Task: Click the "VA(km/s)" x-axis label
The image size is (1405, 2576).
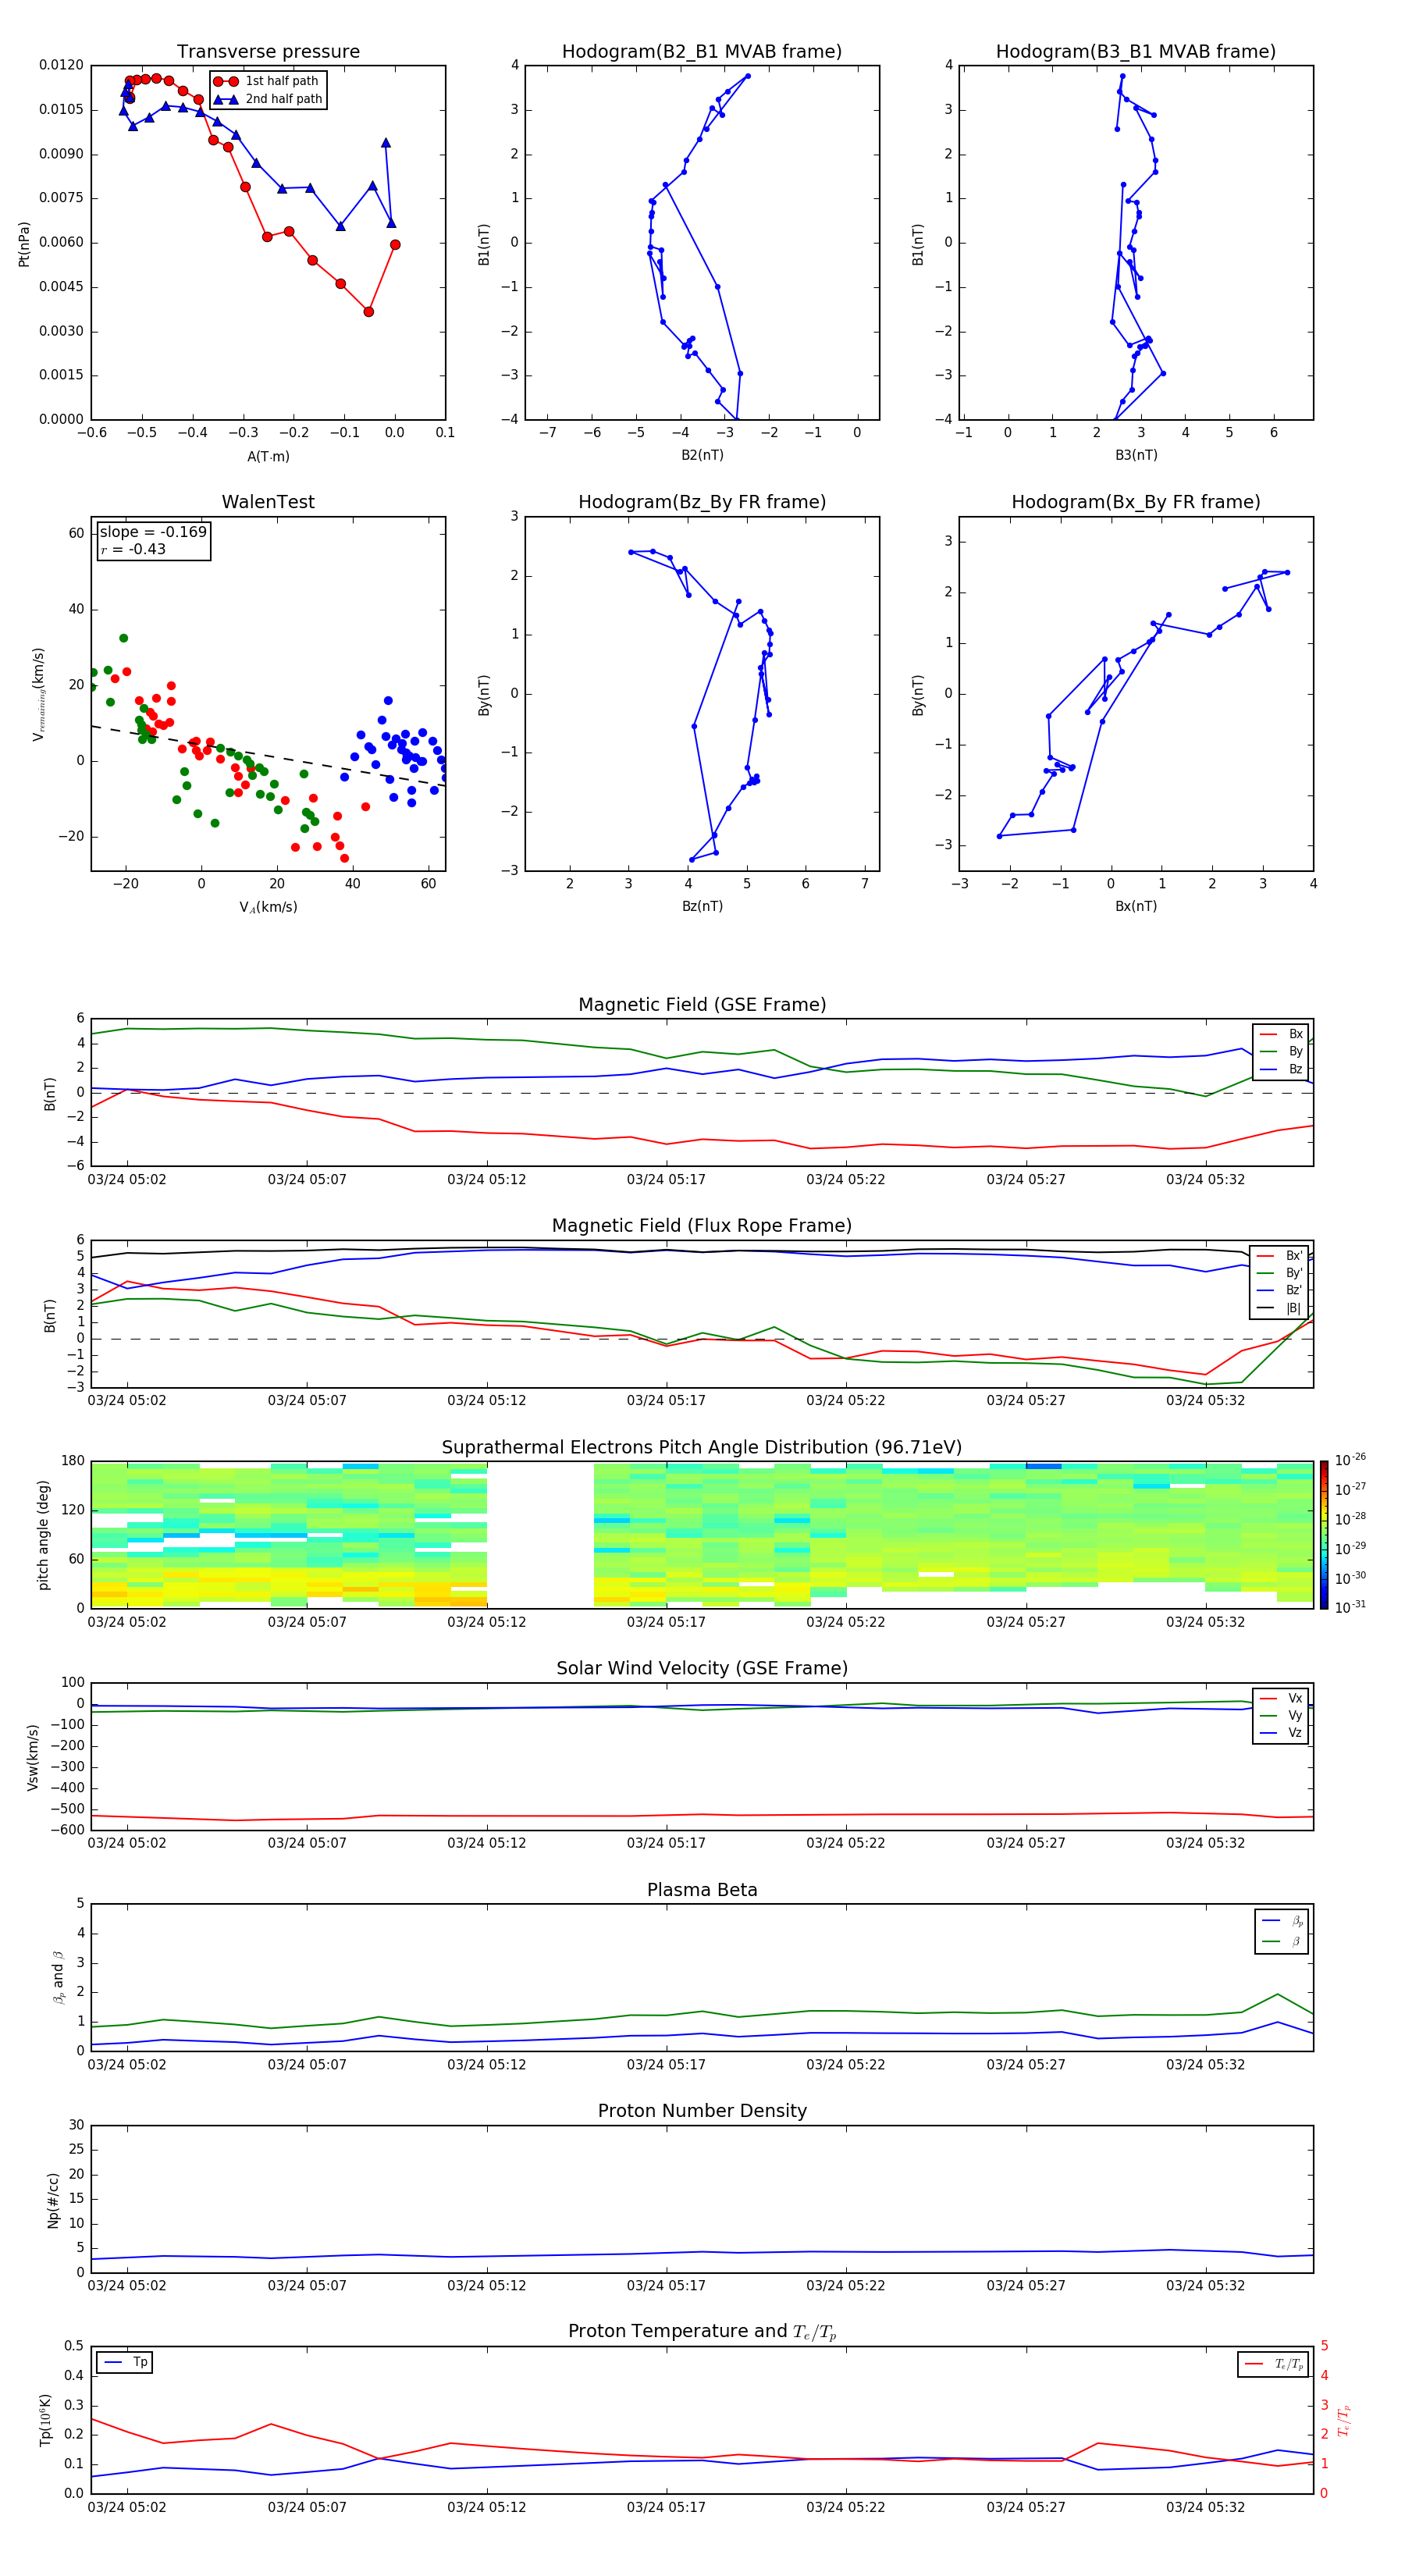Action: click(x=268, y=907)
